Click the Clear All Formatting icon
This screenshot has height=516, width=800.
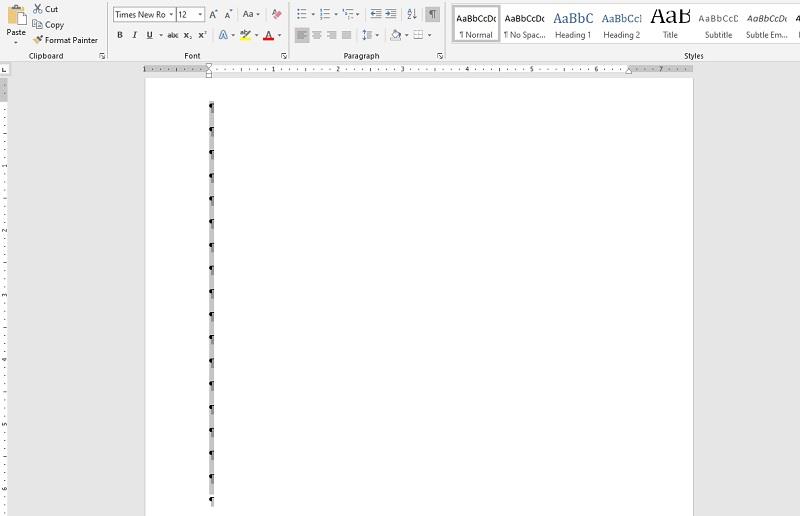pyautogui.click(x=277, y=14)
